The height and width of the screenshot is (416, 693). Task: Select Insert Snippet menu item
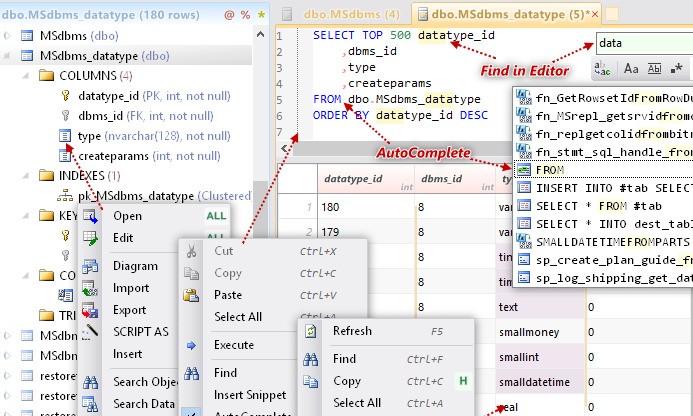pyautogui.click(x=250, y=395)
